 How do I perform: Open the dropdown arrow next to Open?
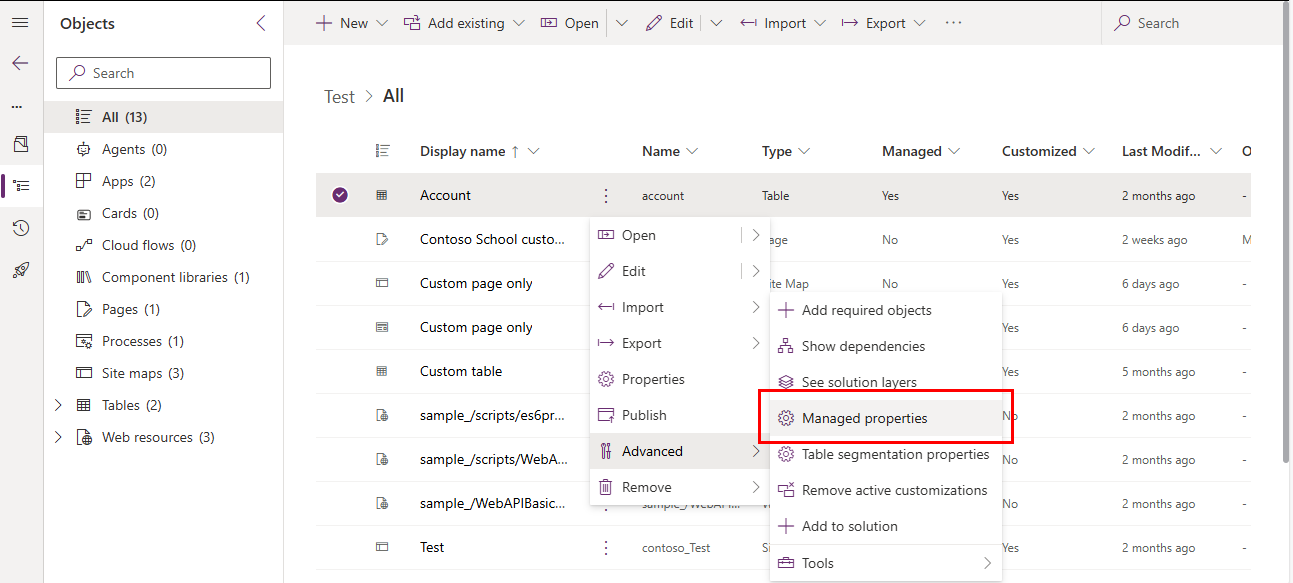click(x=622, y=22)
